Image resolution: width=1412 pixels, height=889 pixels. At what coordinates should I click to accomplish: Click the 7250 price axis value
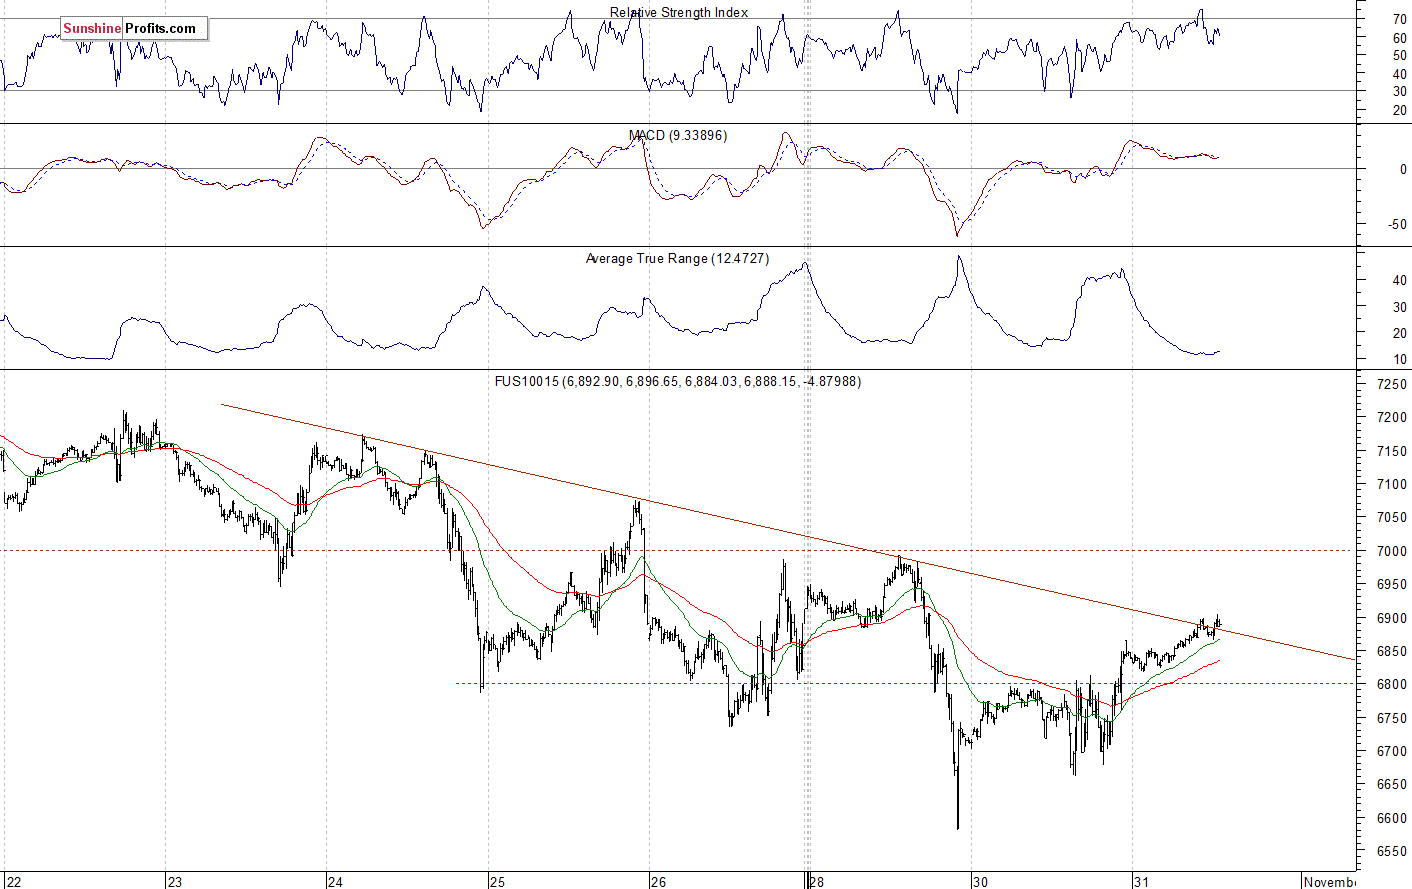click(x=1391, y=384)
